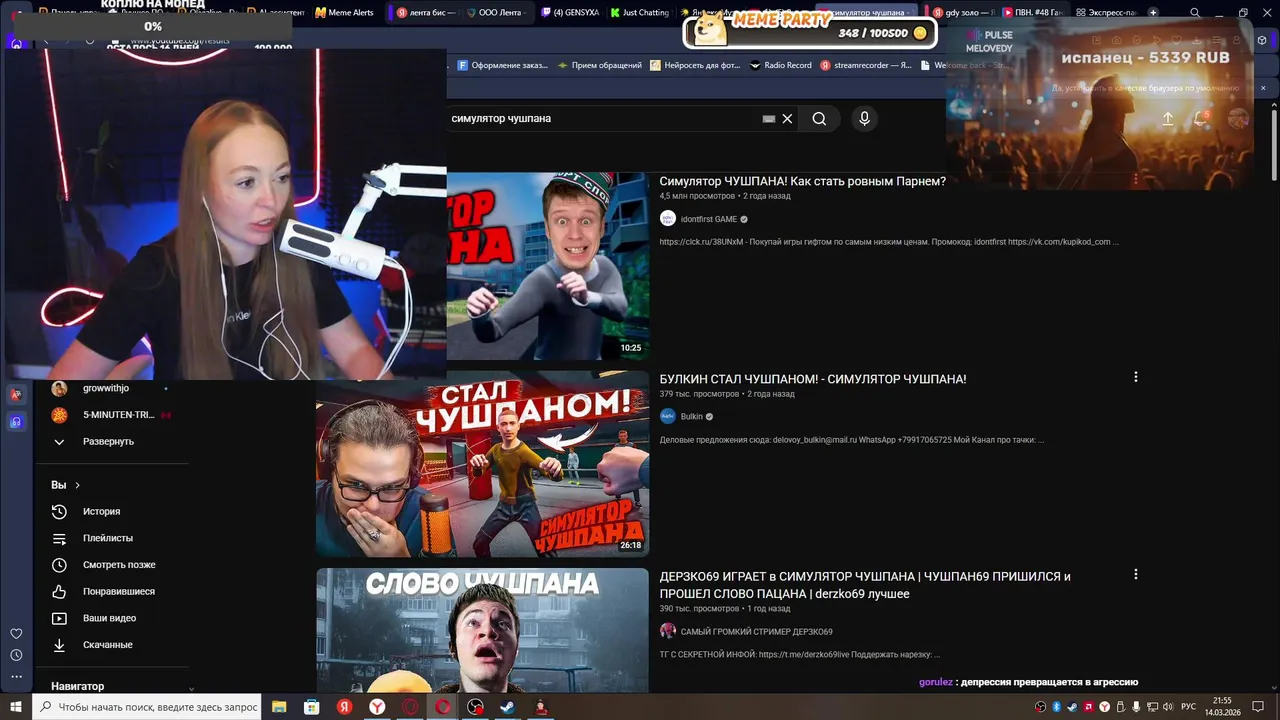Open Смотреть позже in the sidebar
The width and height of the screenshot is (1280, 720).
pos(118,565)
